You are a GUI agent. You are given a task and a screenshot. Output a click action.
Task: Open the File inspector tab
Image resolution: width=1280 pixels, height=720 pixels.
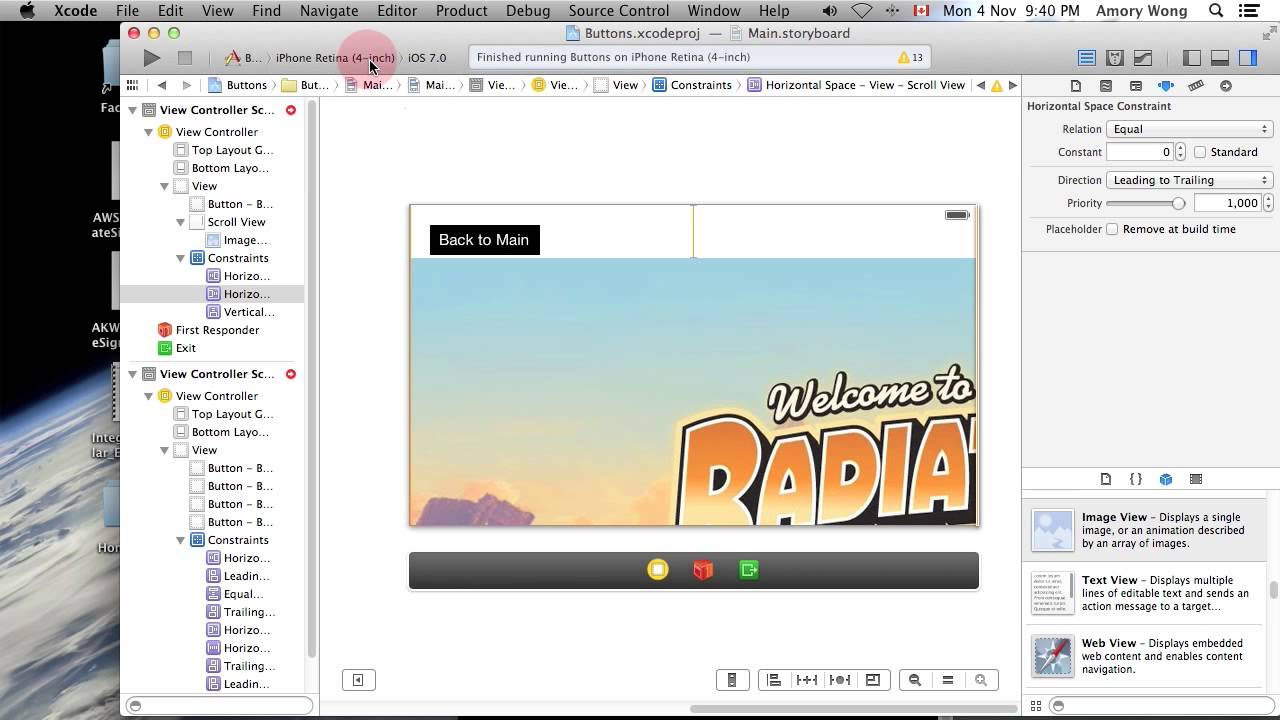pyautogui.click(x=1076, y=86)
